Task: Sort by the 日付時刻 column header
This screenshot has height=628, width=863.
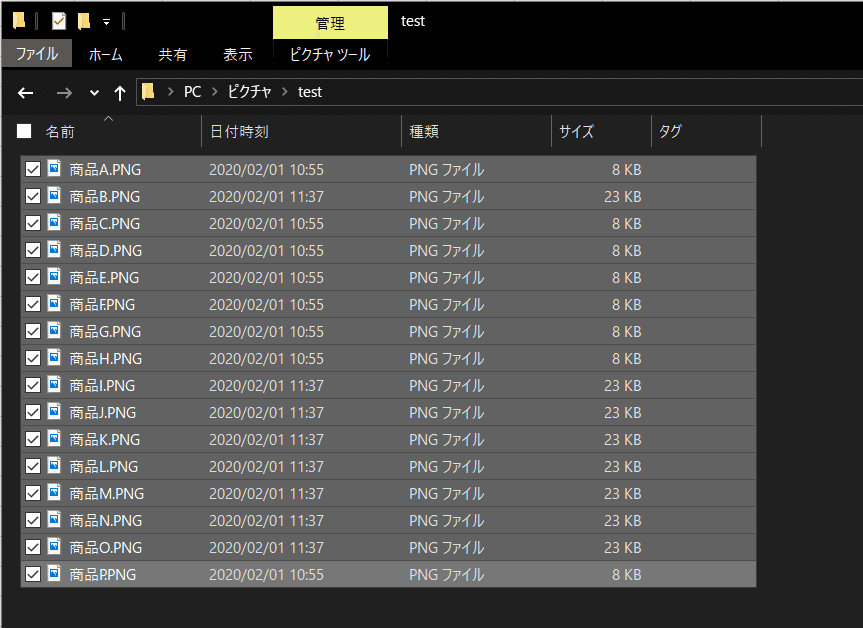Action: point(239,132)
